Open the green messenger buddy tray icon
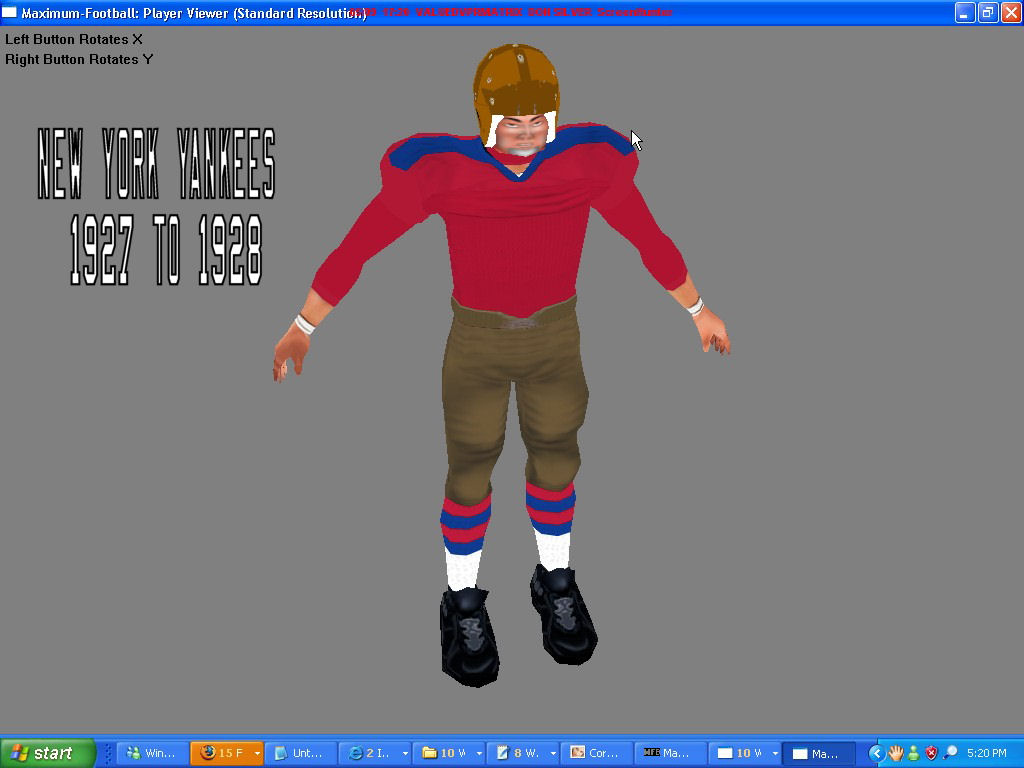 point(914,754)
